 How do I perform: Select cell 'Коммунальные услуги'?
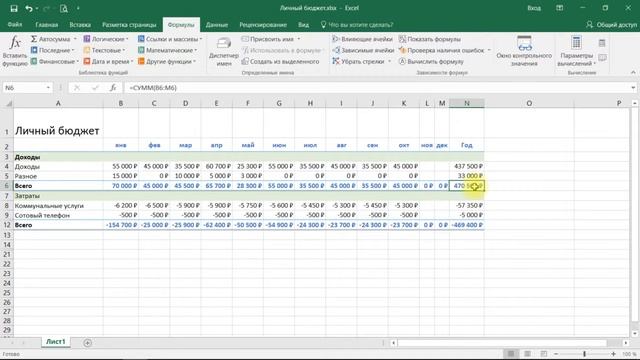(x=58, y=205)
